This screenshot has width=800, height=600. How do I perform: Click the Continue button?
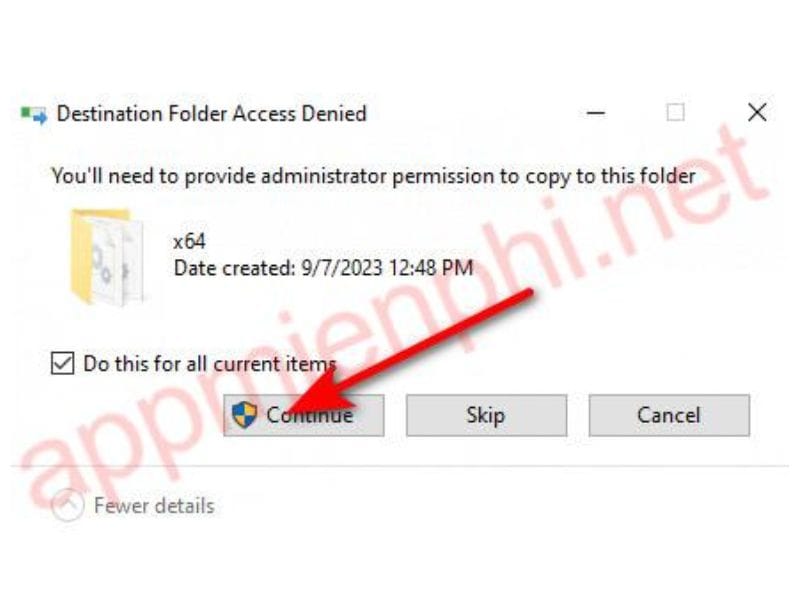pyautogui.click(x=304, y=415)
